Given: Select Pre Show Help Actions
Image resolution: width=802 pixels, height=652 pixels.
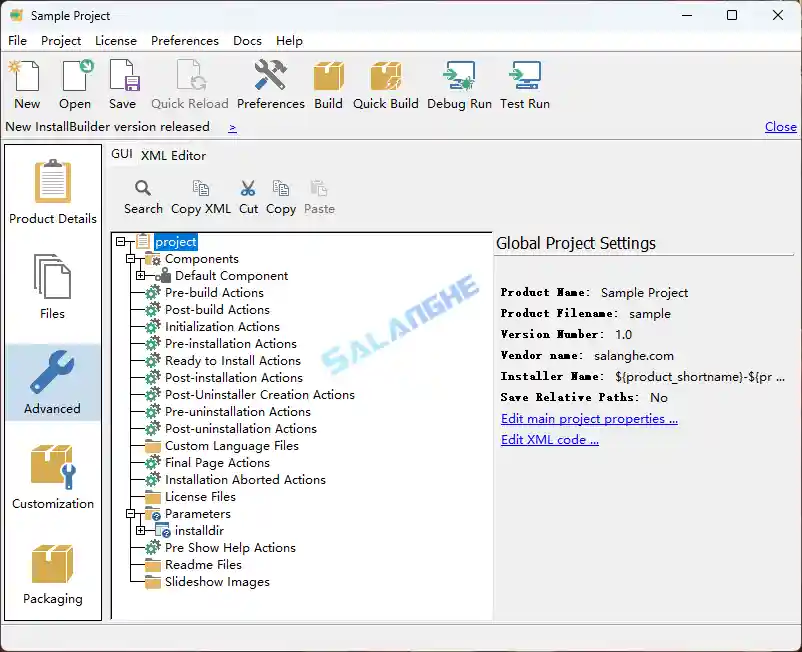Looking at the screenshot, I should 230,547.
